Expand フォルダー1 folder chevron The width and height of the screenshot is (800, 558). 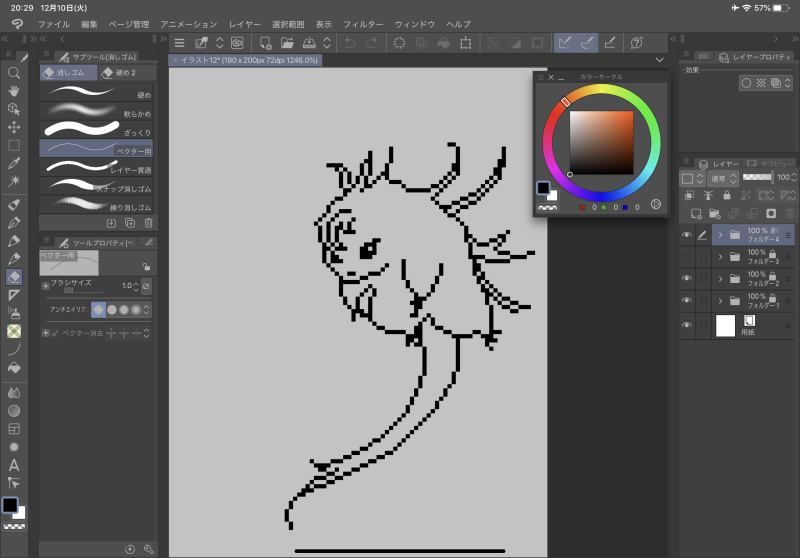pos(720,300)
